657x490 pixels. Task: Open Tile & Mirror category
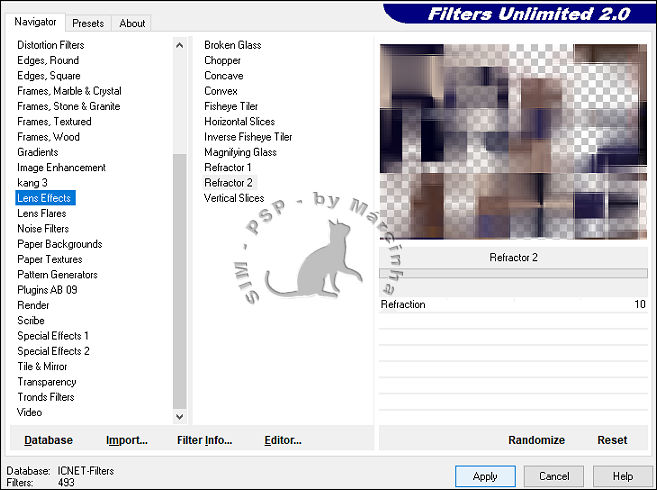point(42,366)
